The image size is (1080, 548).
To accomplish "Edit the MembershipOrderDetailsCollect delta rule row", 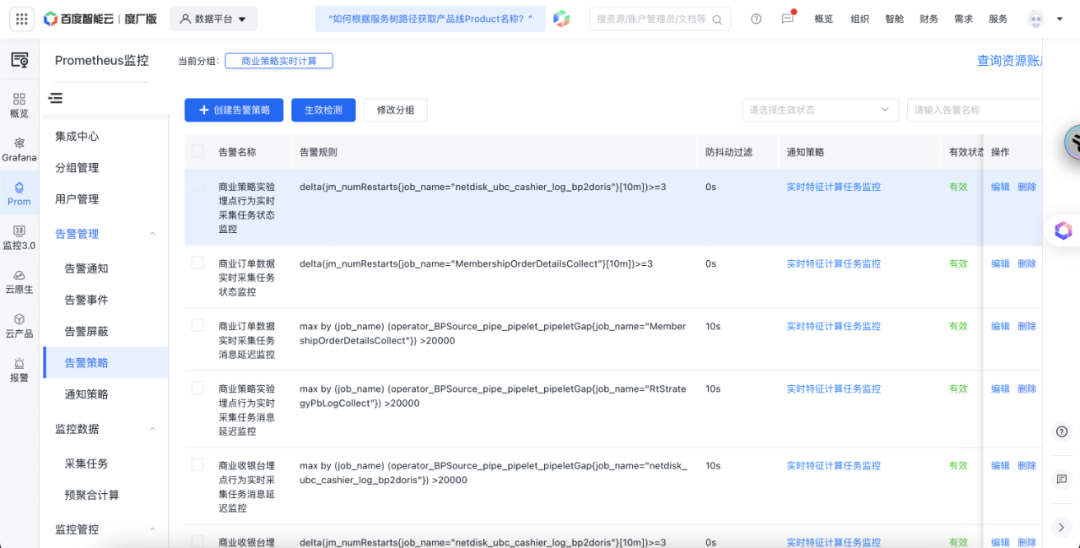I will pyautogui.click(x=1000, y=264).
